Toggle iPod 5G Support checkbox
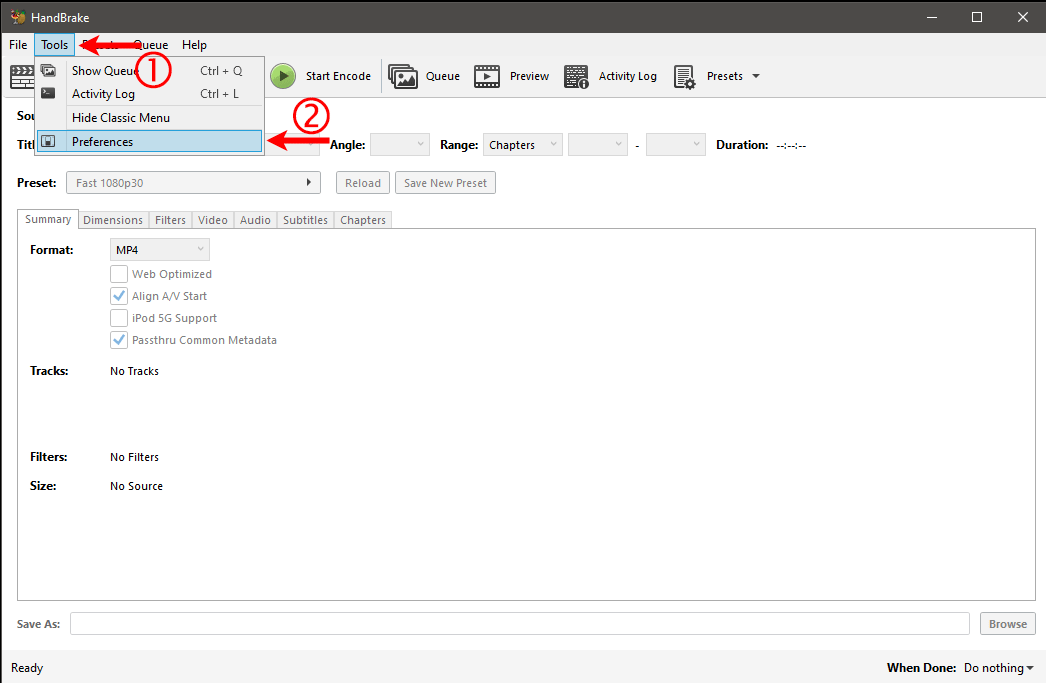Image resolution: width=1046 pixels, height=683 pixels. tap(119, 318)
